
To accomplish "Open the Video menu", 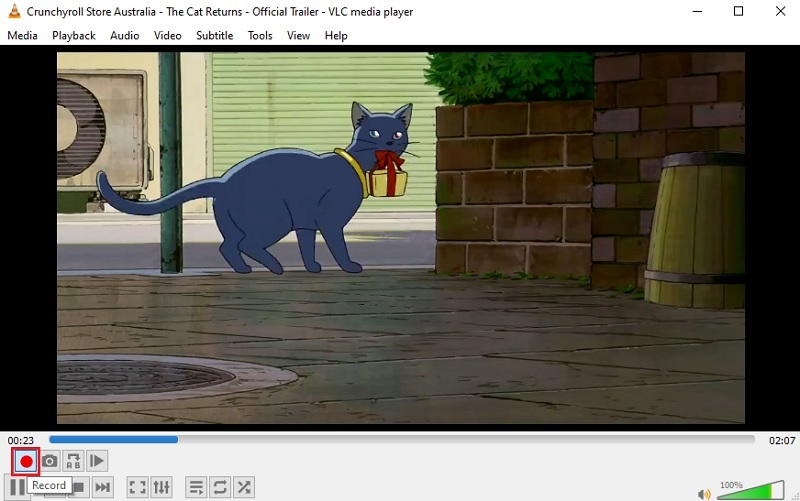I will tap(168, 36).
